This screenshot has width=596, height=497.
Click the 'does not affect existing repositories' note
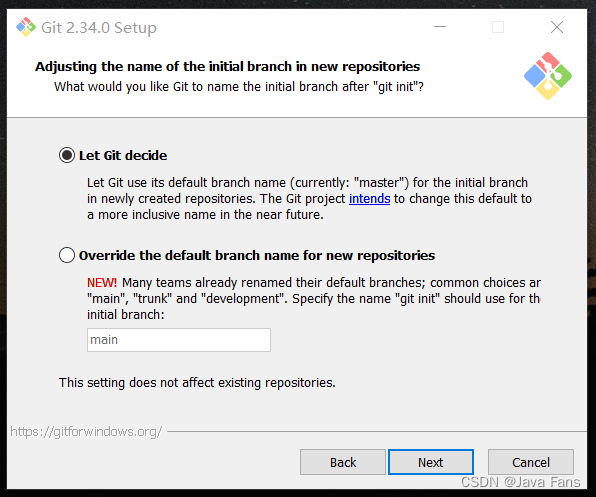[197, 383]
